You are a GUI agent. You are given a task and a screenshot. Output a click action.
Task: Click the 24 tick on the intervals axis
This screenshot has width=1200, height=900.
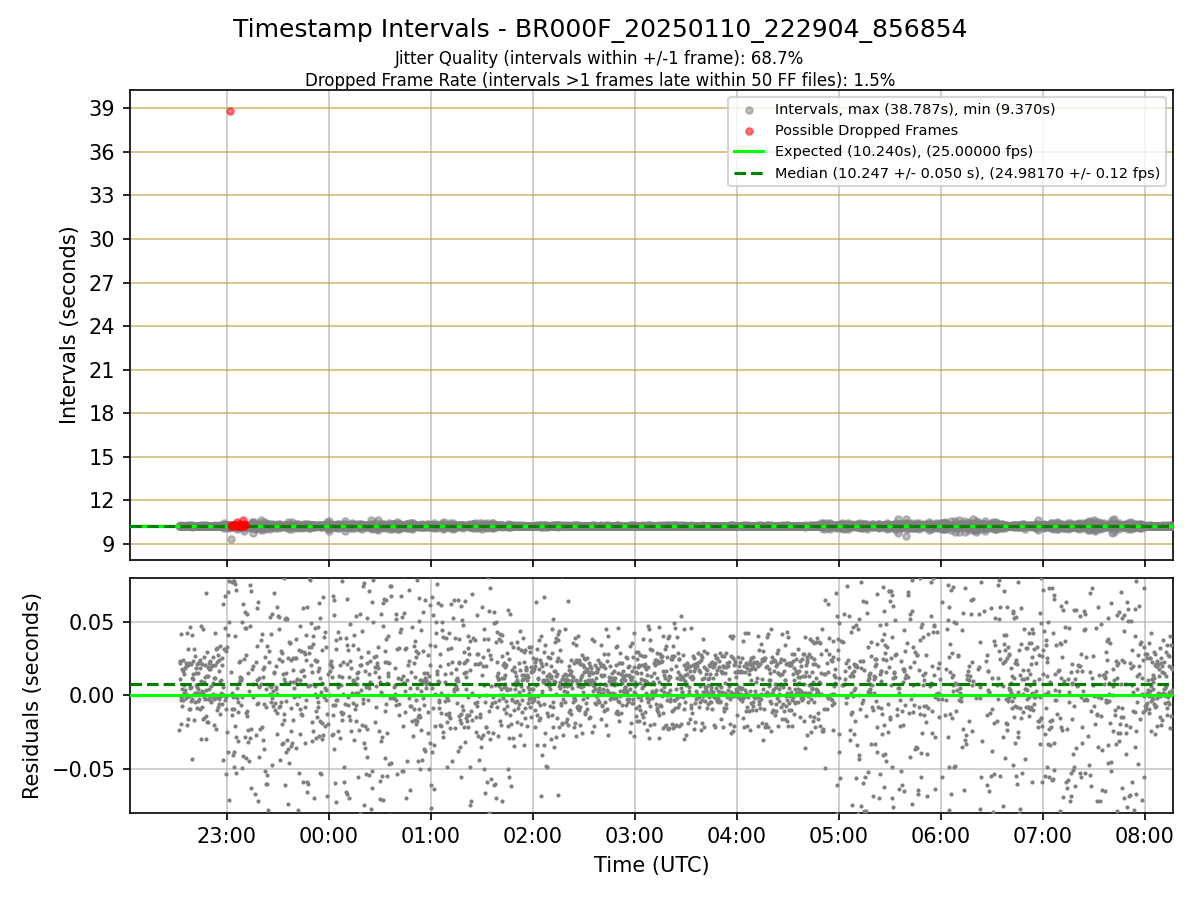tap(103, 326)
